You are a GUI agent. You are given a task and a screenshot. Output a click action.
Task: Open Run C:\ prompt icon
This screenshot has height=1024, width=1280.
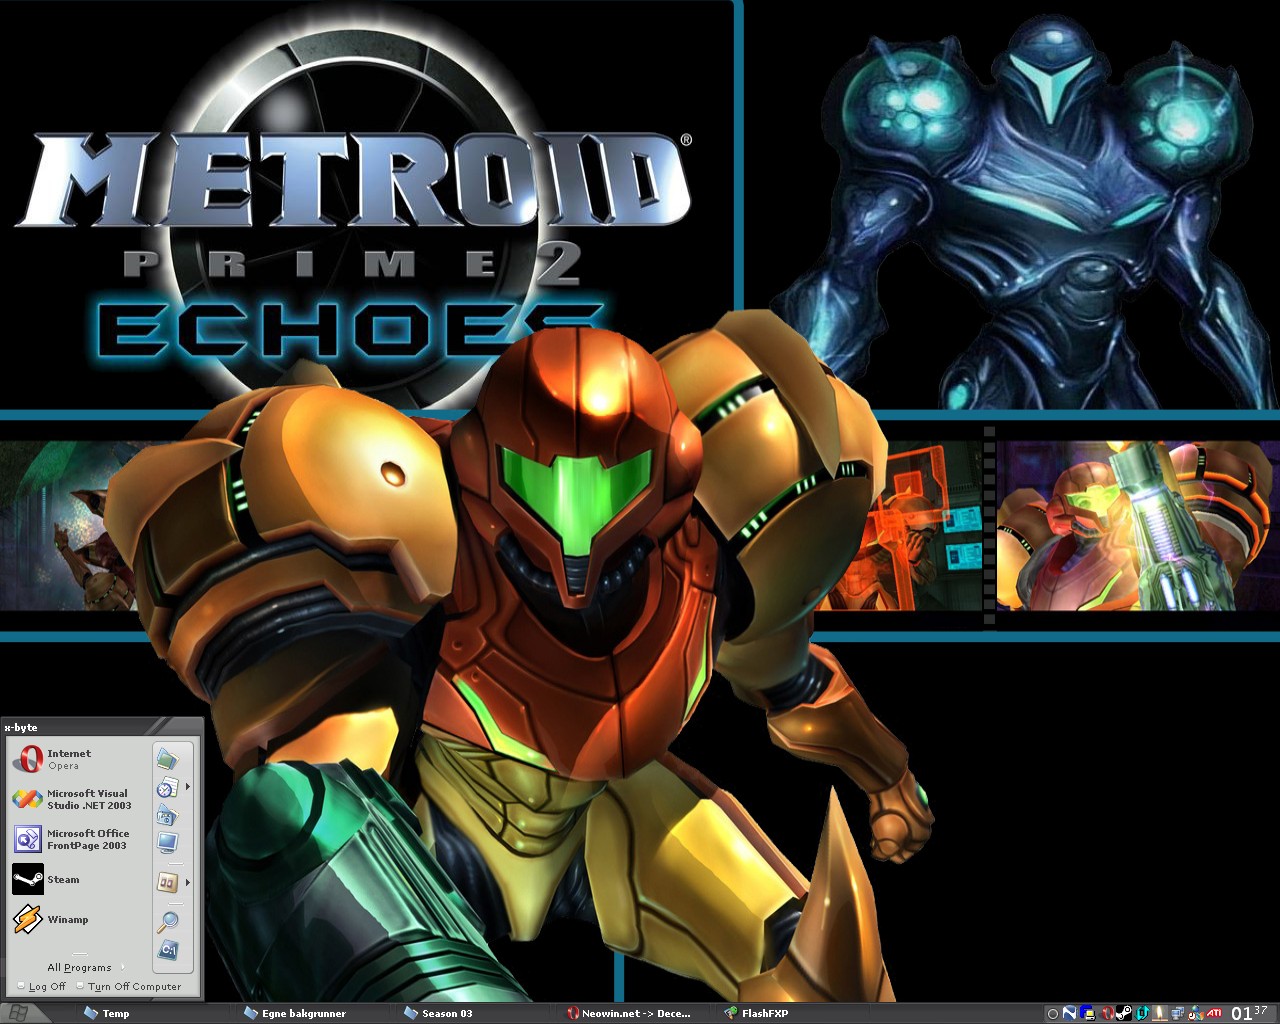[167, 950]
